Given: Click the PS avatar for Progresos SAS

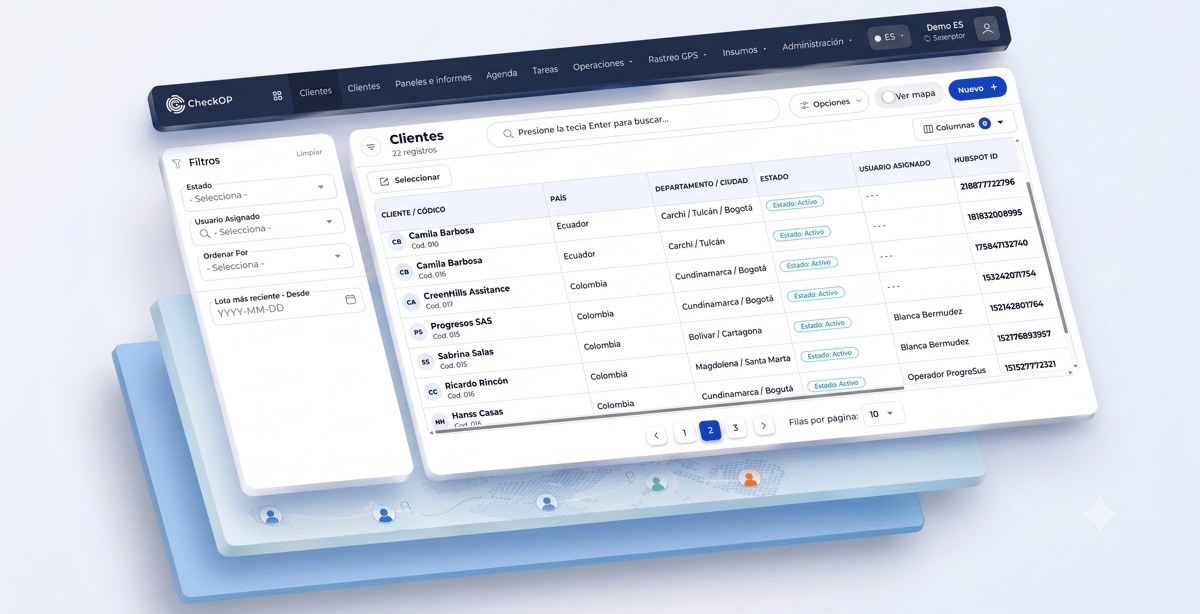Looking at the screenshot, I should coord(418,332).
